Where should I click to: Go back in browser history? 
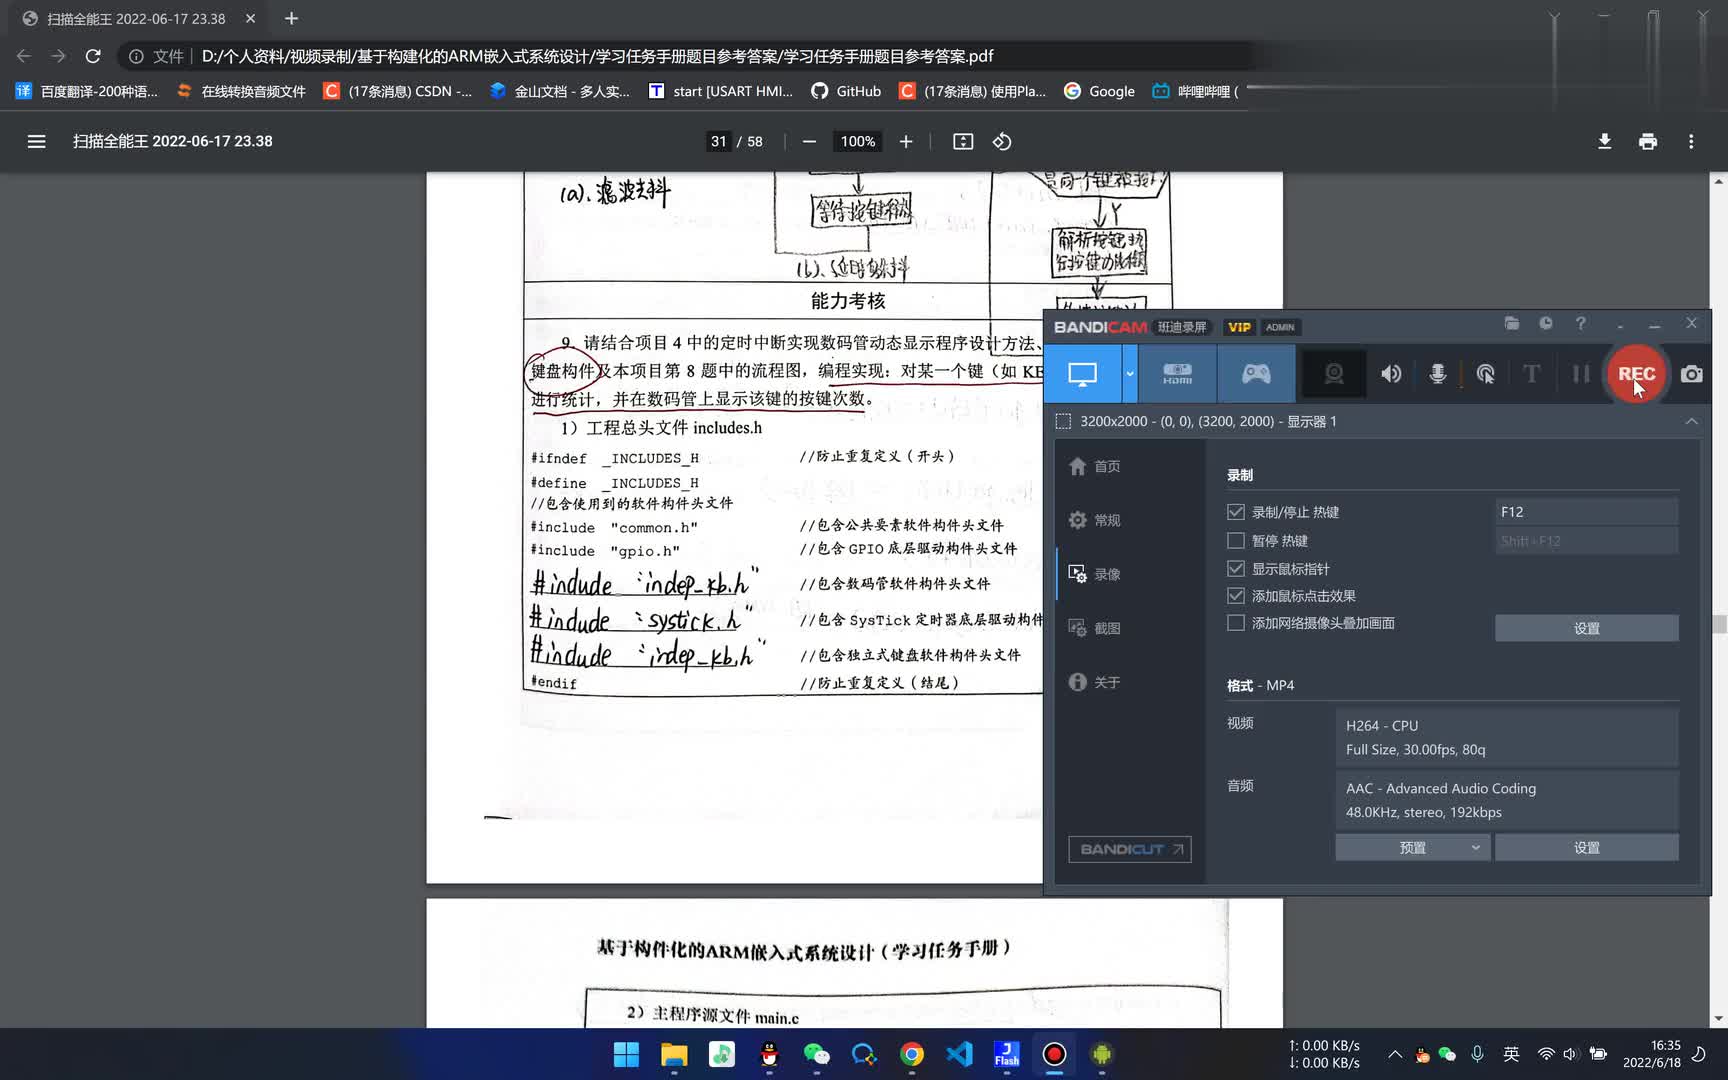point(24,56)
